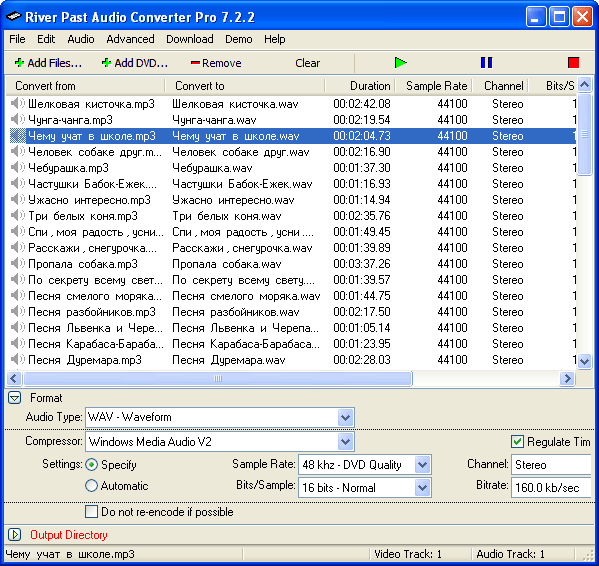Click the speaker icon of Человек собаке друг

[x=18, y=152]
